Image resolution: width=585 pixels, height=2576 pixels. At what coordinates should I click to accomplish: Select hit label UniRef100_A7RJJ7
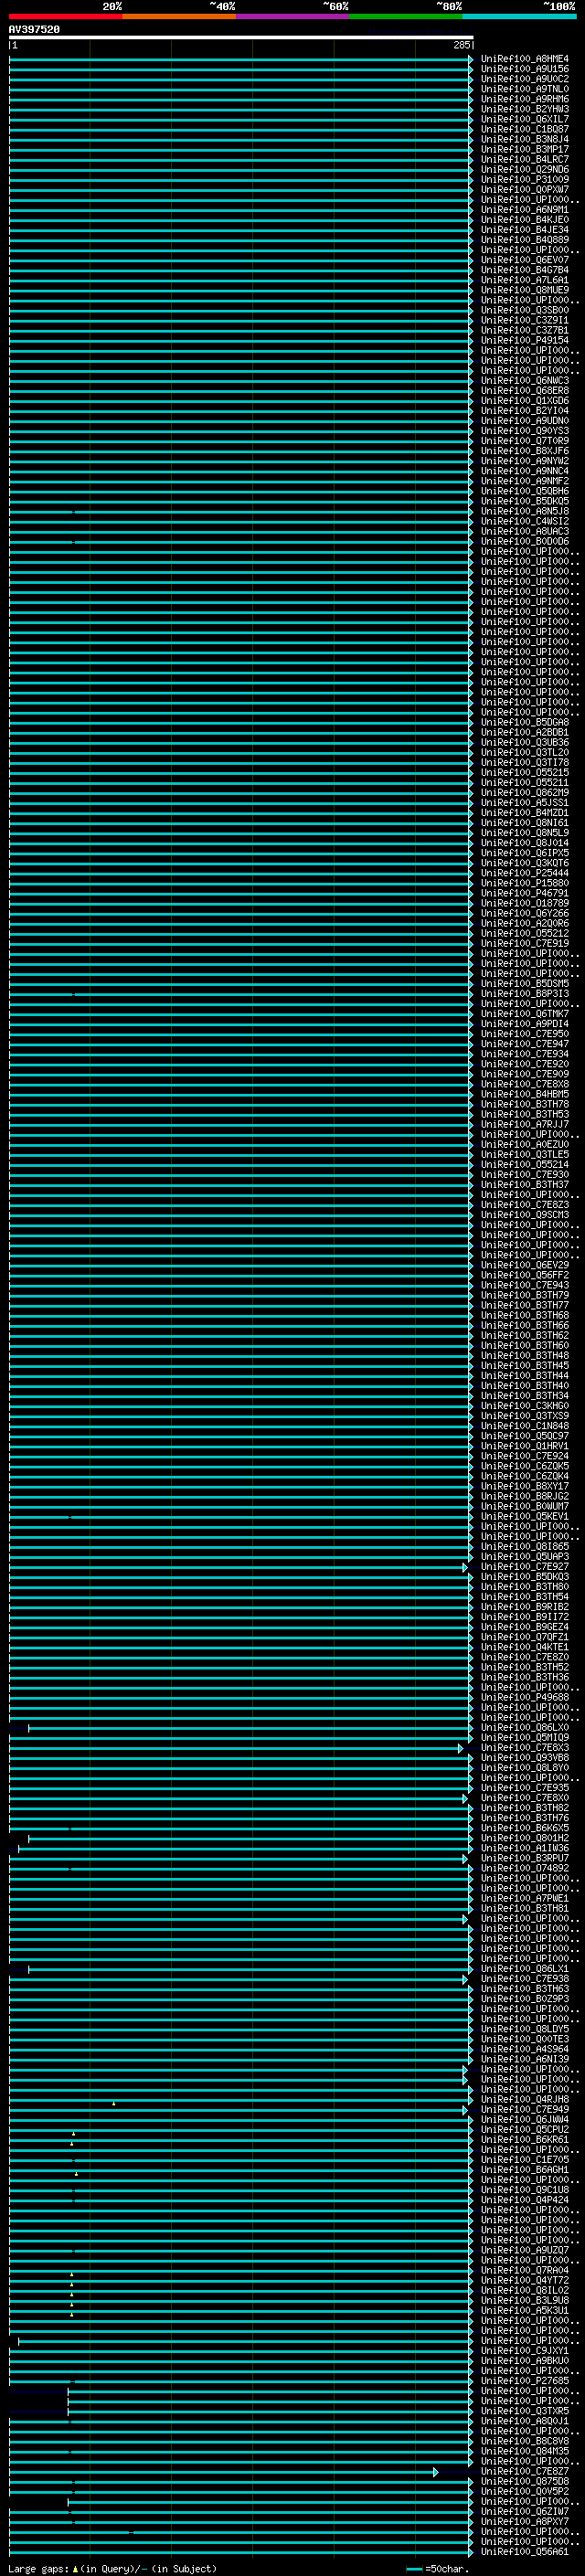click(x=525, y=1124)
